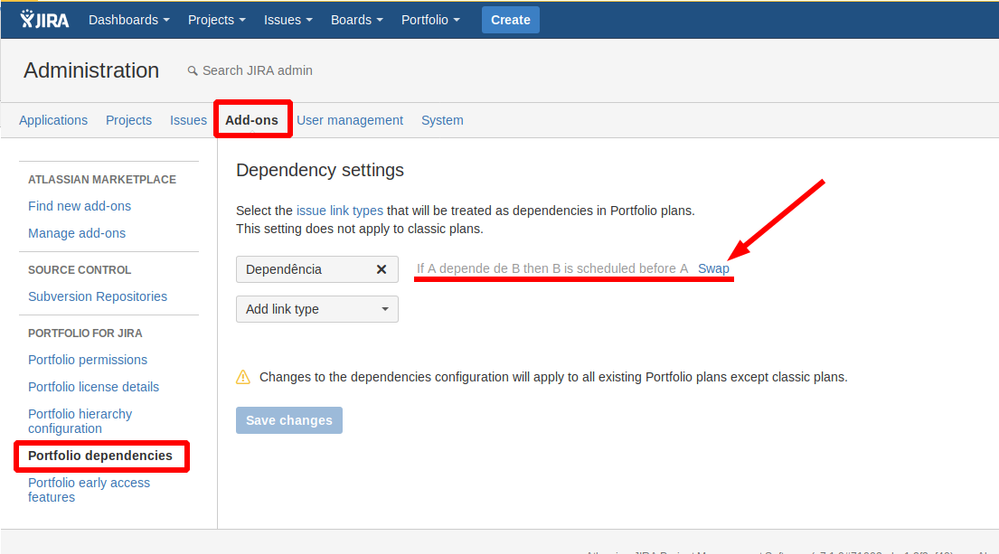This screenshot has height=554, width=999.
Task: Open the Issues dropdown in top bar
Action: 288,20
